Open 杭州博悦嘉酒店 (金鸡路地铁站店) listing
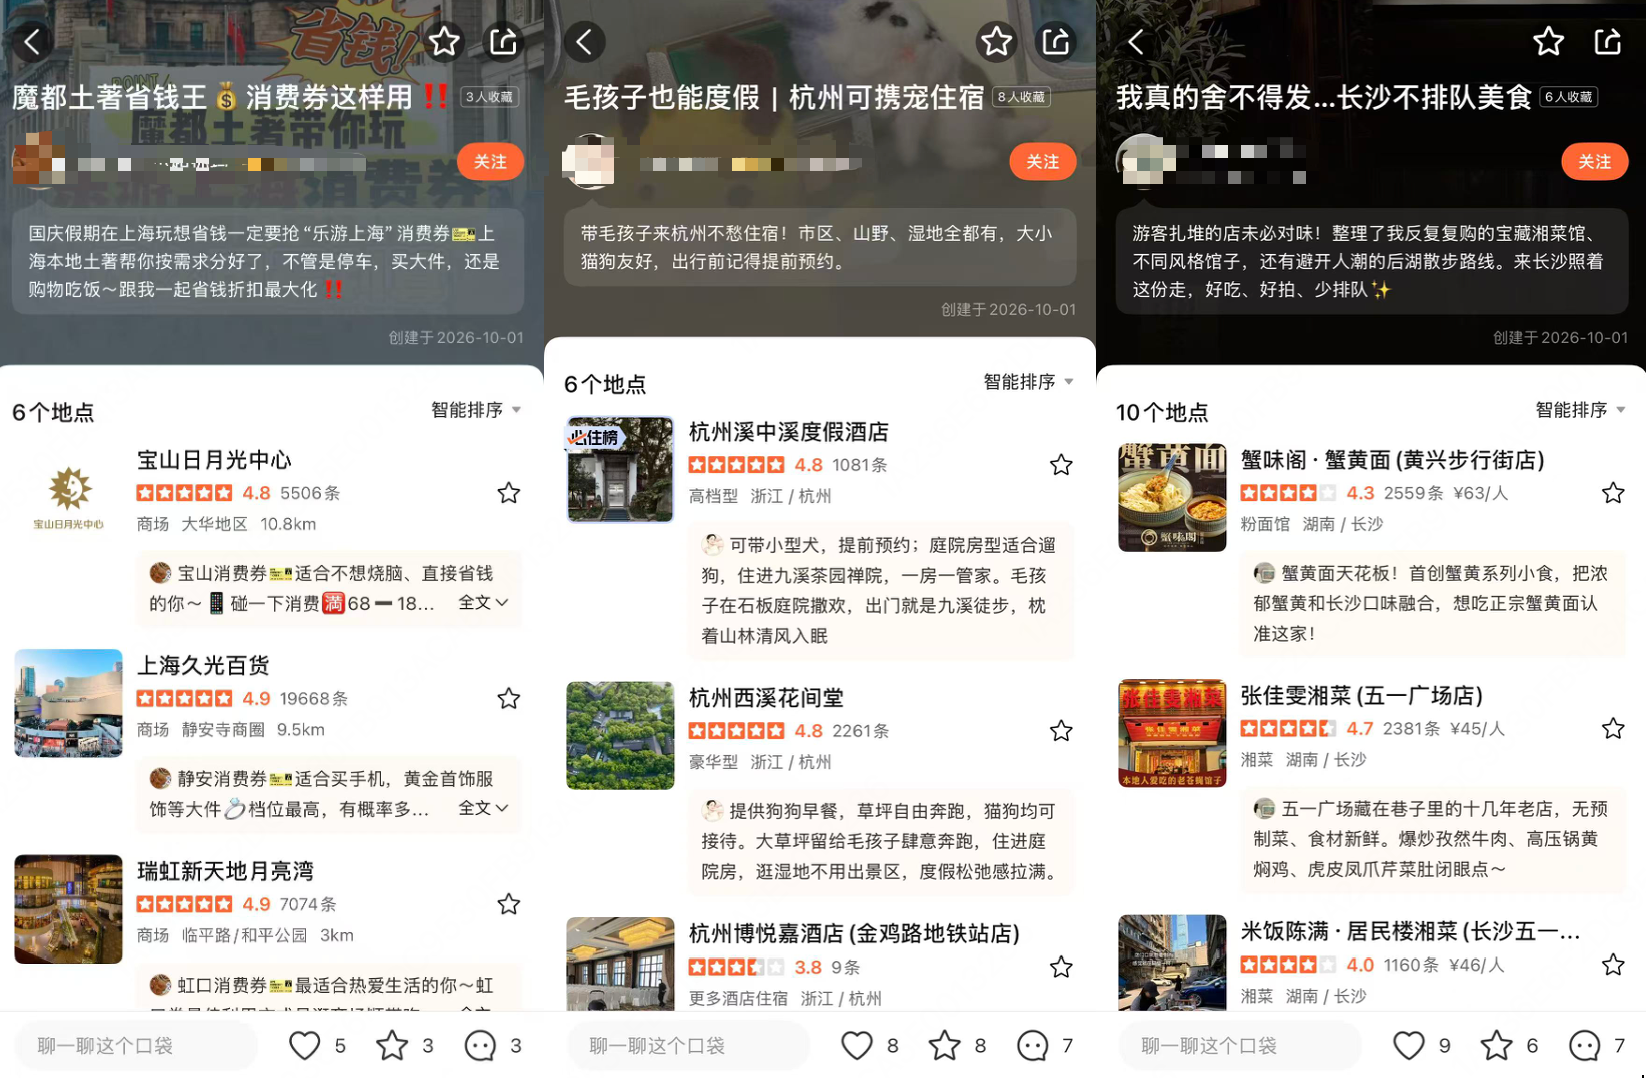1646x1078 pixels. point(854,933)
